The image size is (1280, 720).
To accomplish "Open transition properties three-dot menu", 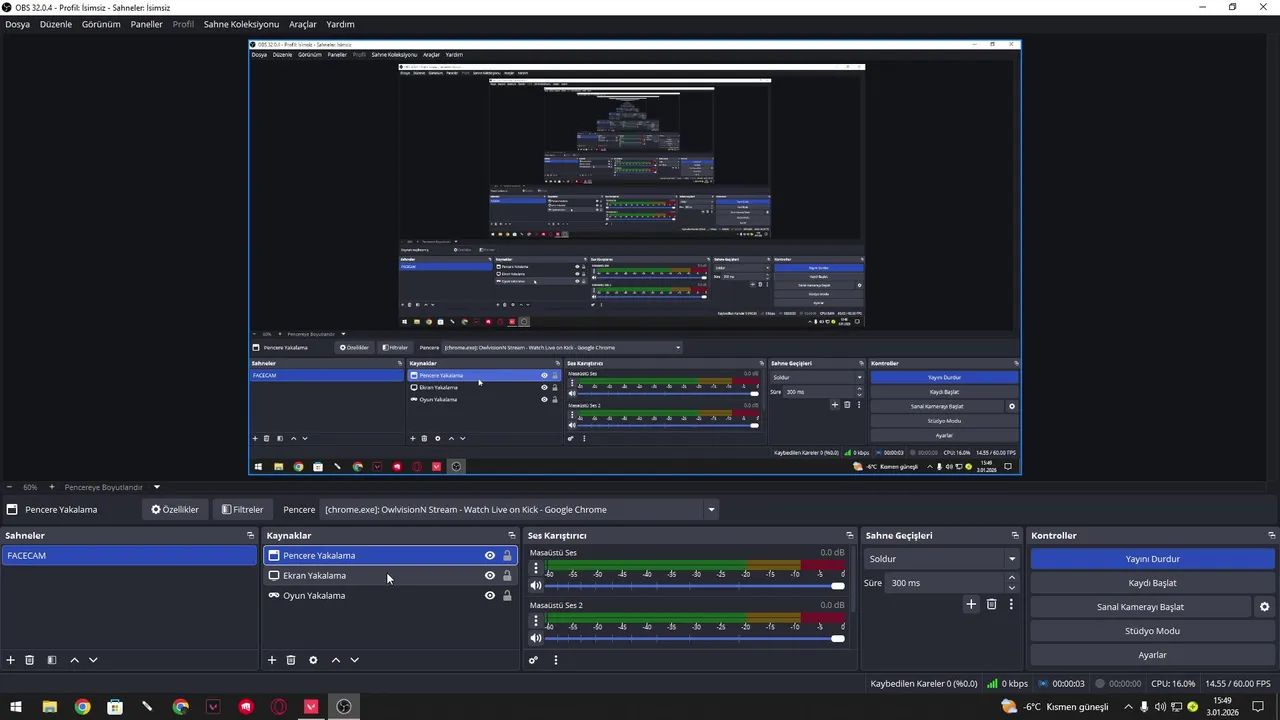I will (x=1011, y=604).
